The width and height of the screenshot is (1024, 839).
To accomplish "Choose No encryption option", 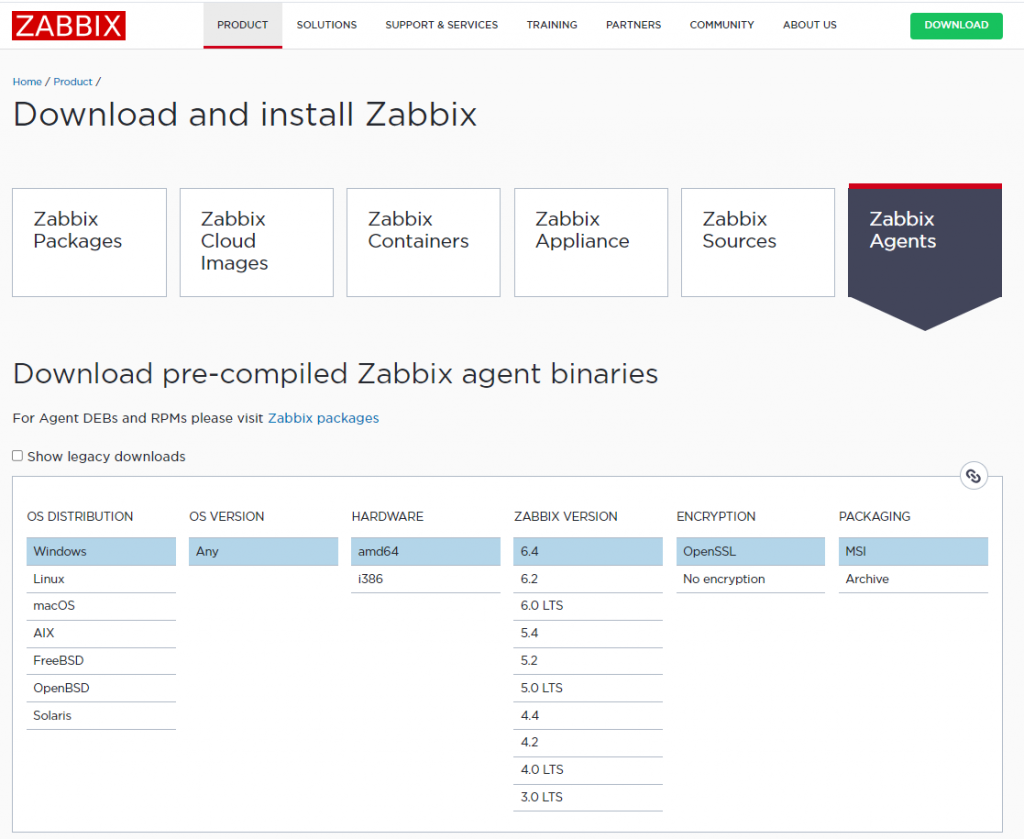I will tap(751, 579).
